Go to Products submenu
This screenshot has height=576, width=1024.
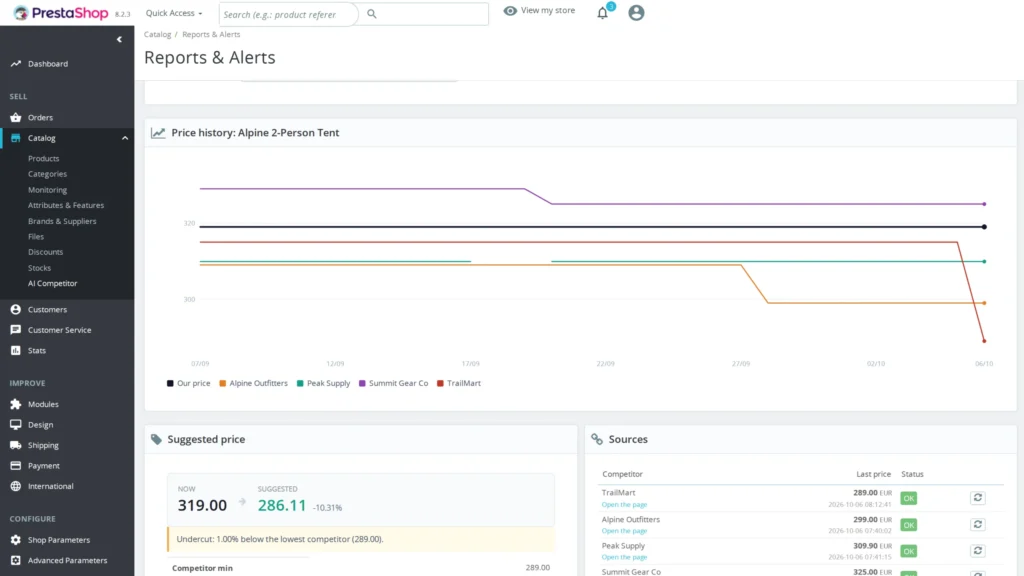pyautogui.click(x=44, y=159)
